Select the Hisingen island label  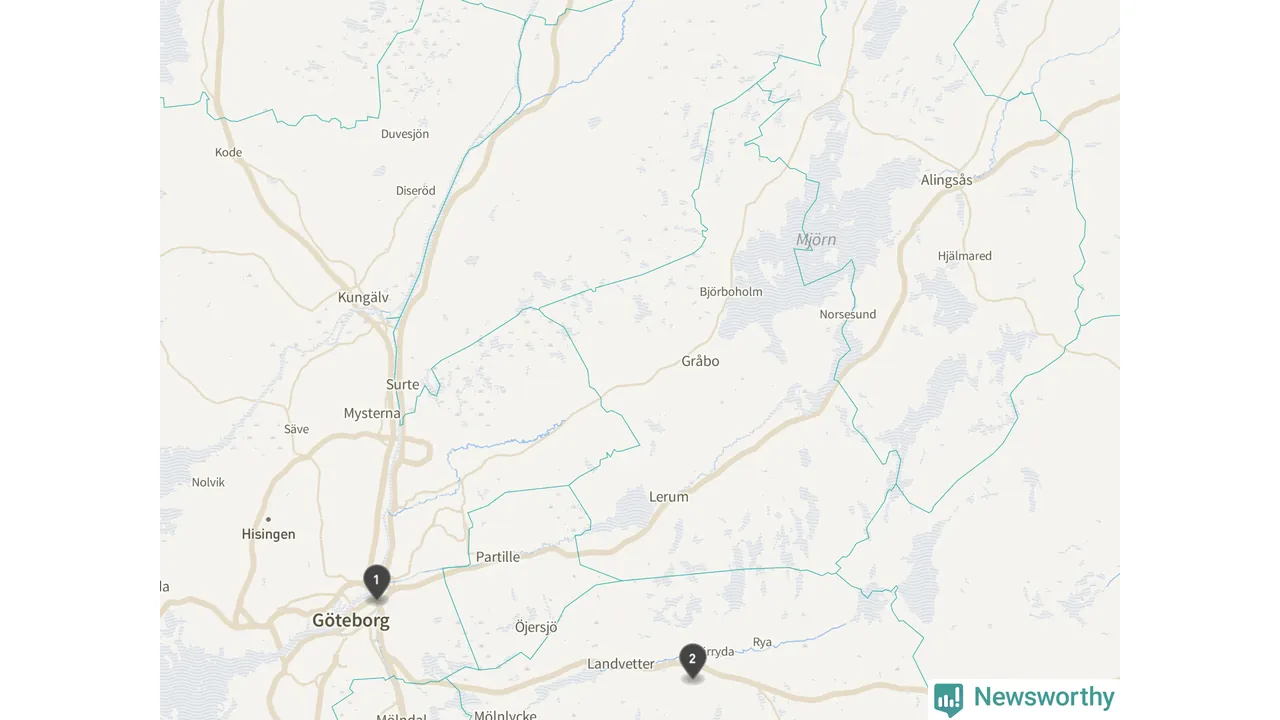pyautogui.click(x=269, y=534)
